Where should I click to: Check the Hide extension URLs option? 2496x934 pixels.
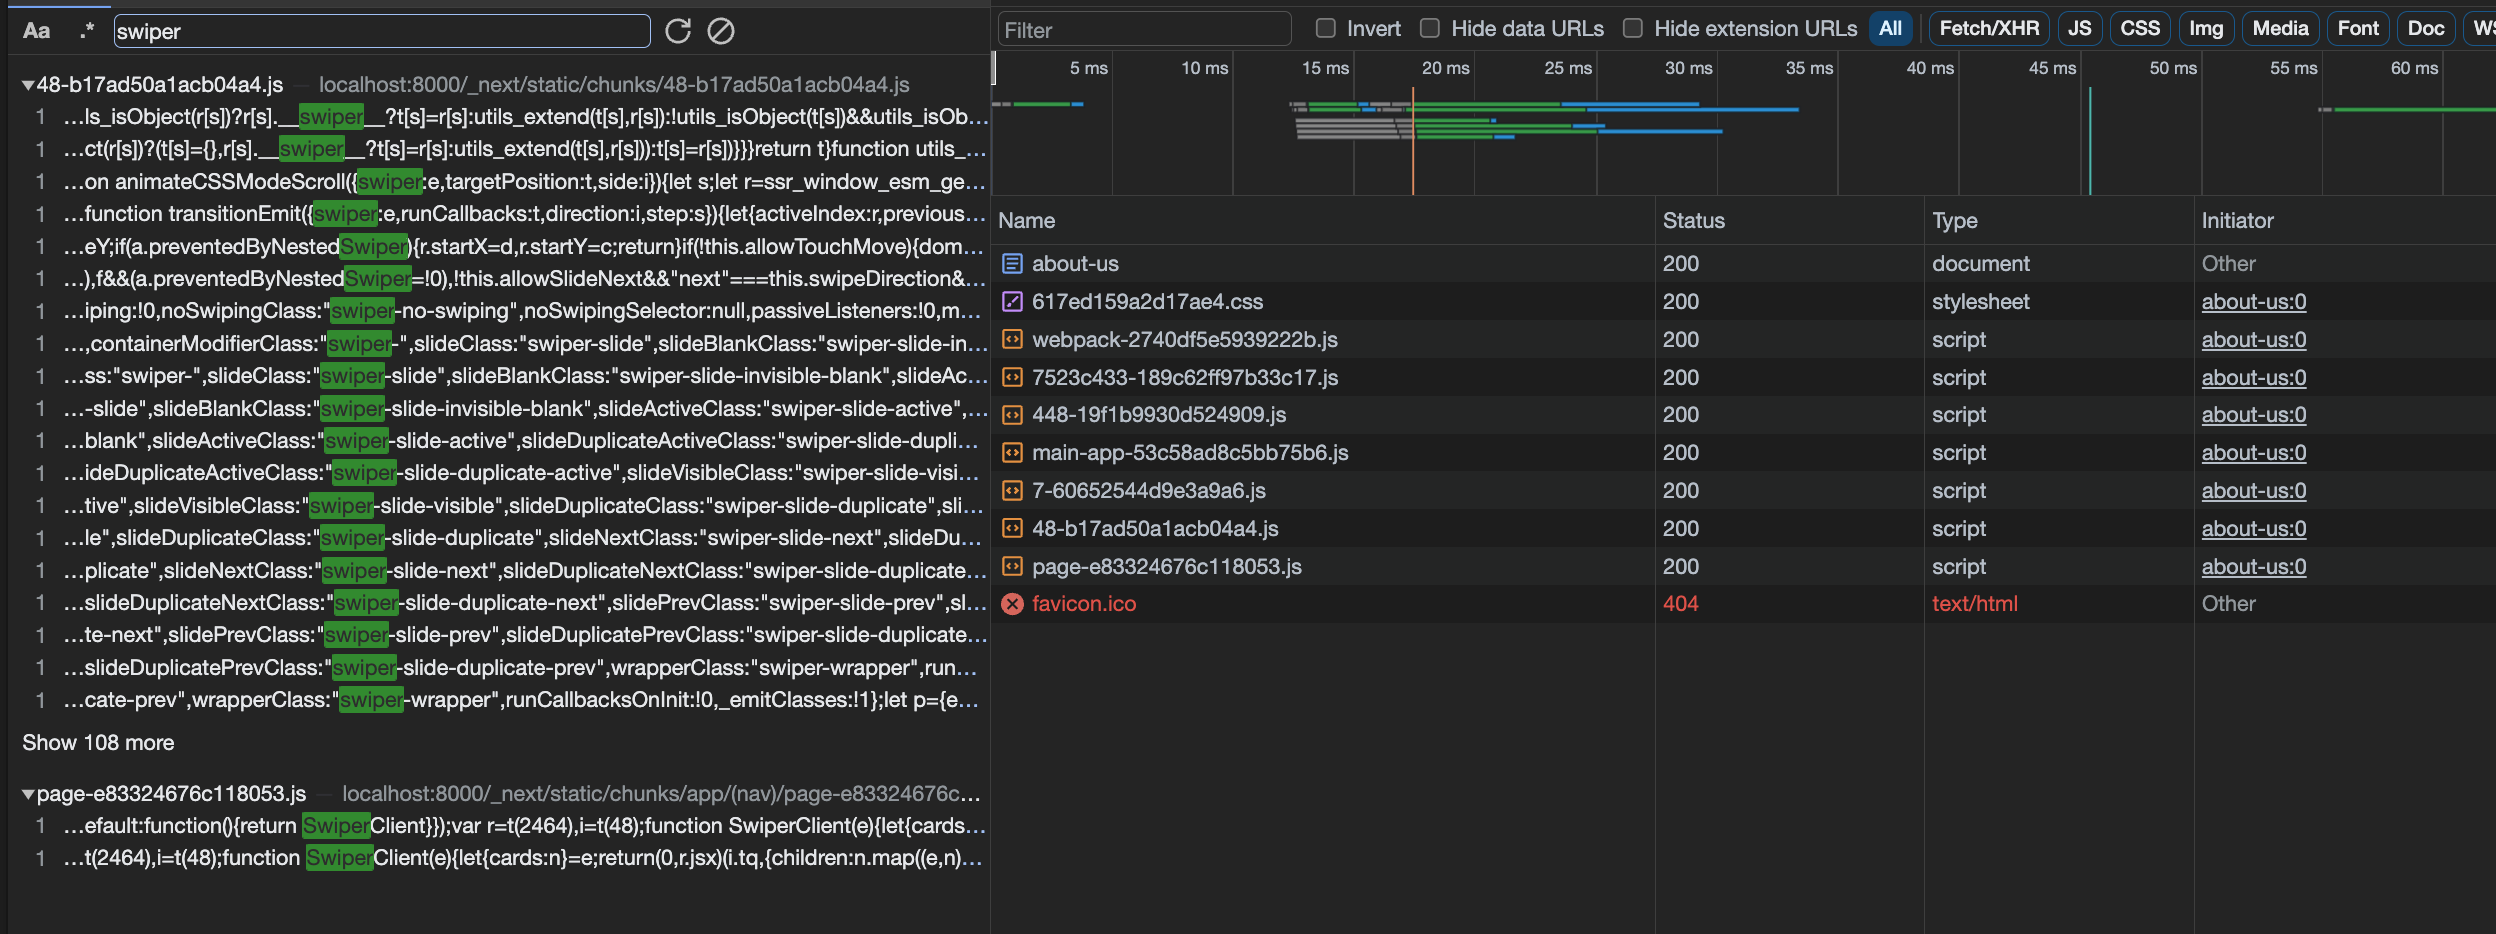(x=1633, y=28)
